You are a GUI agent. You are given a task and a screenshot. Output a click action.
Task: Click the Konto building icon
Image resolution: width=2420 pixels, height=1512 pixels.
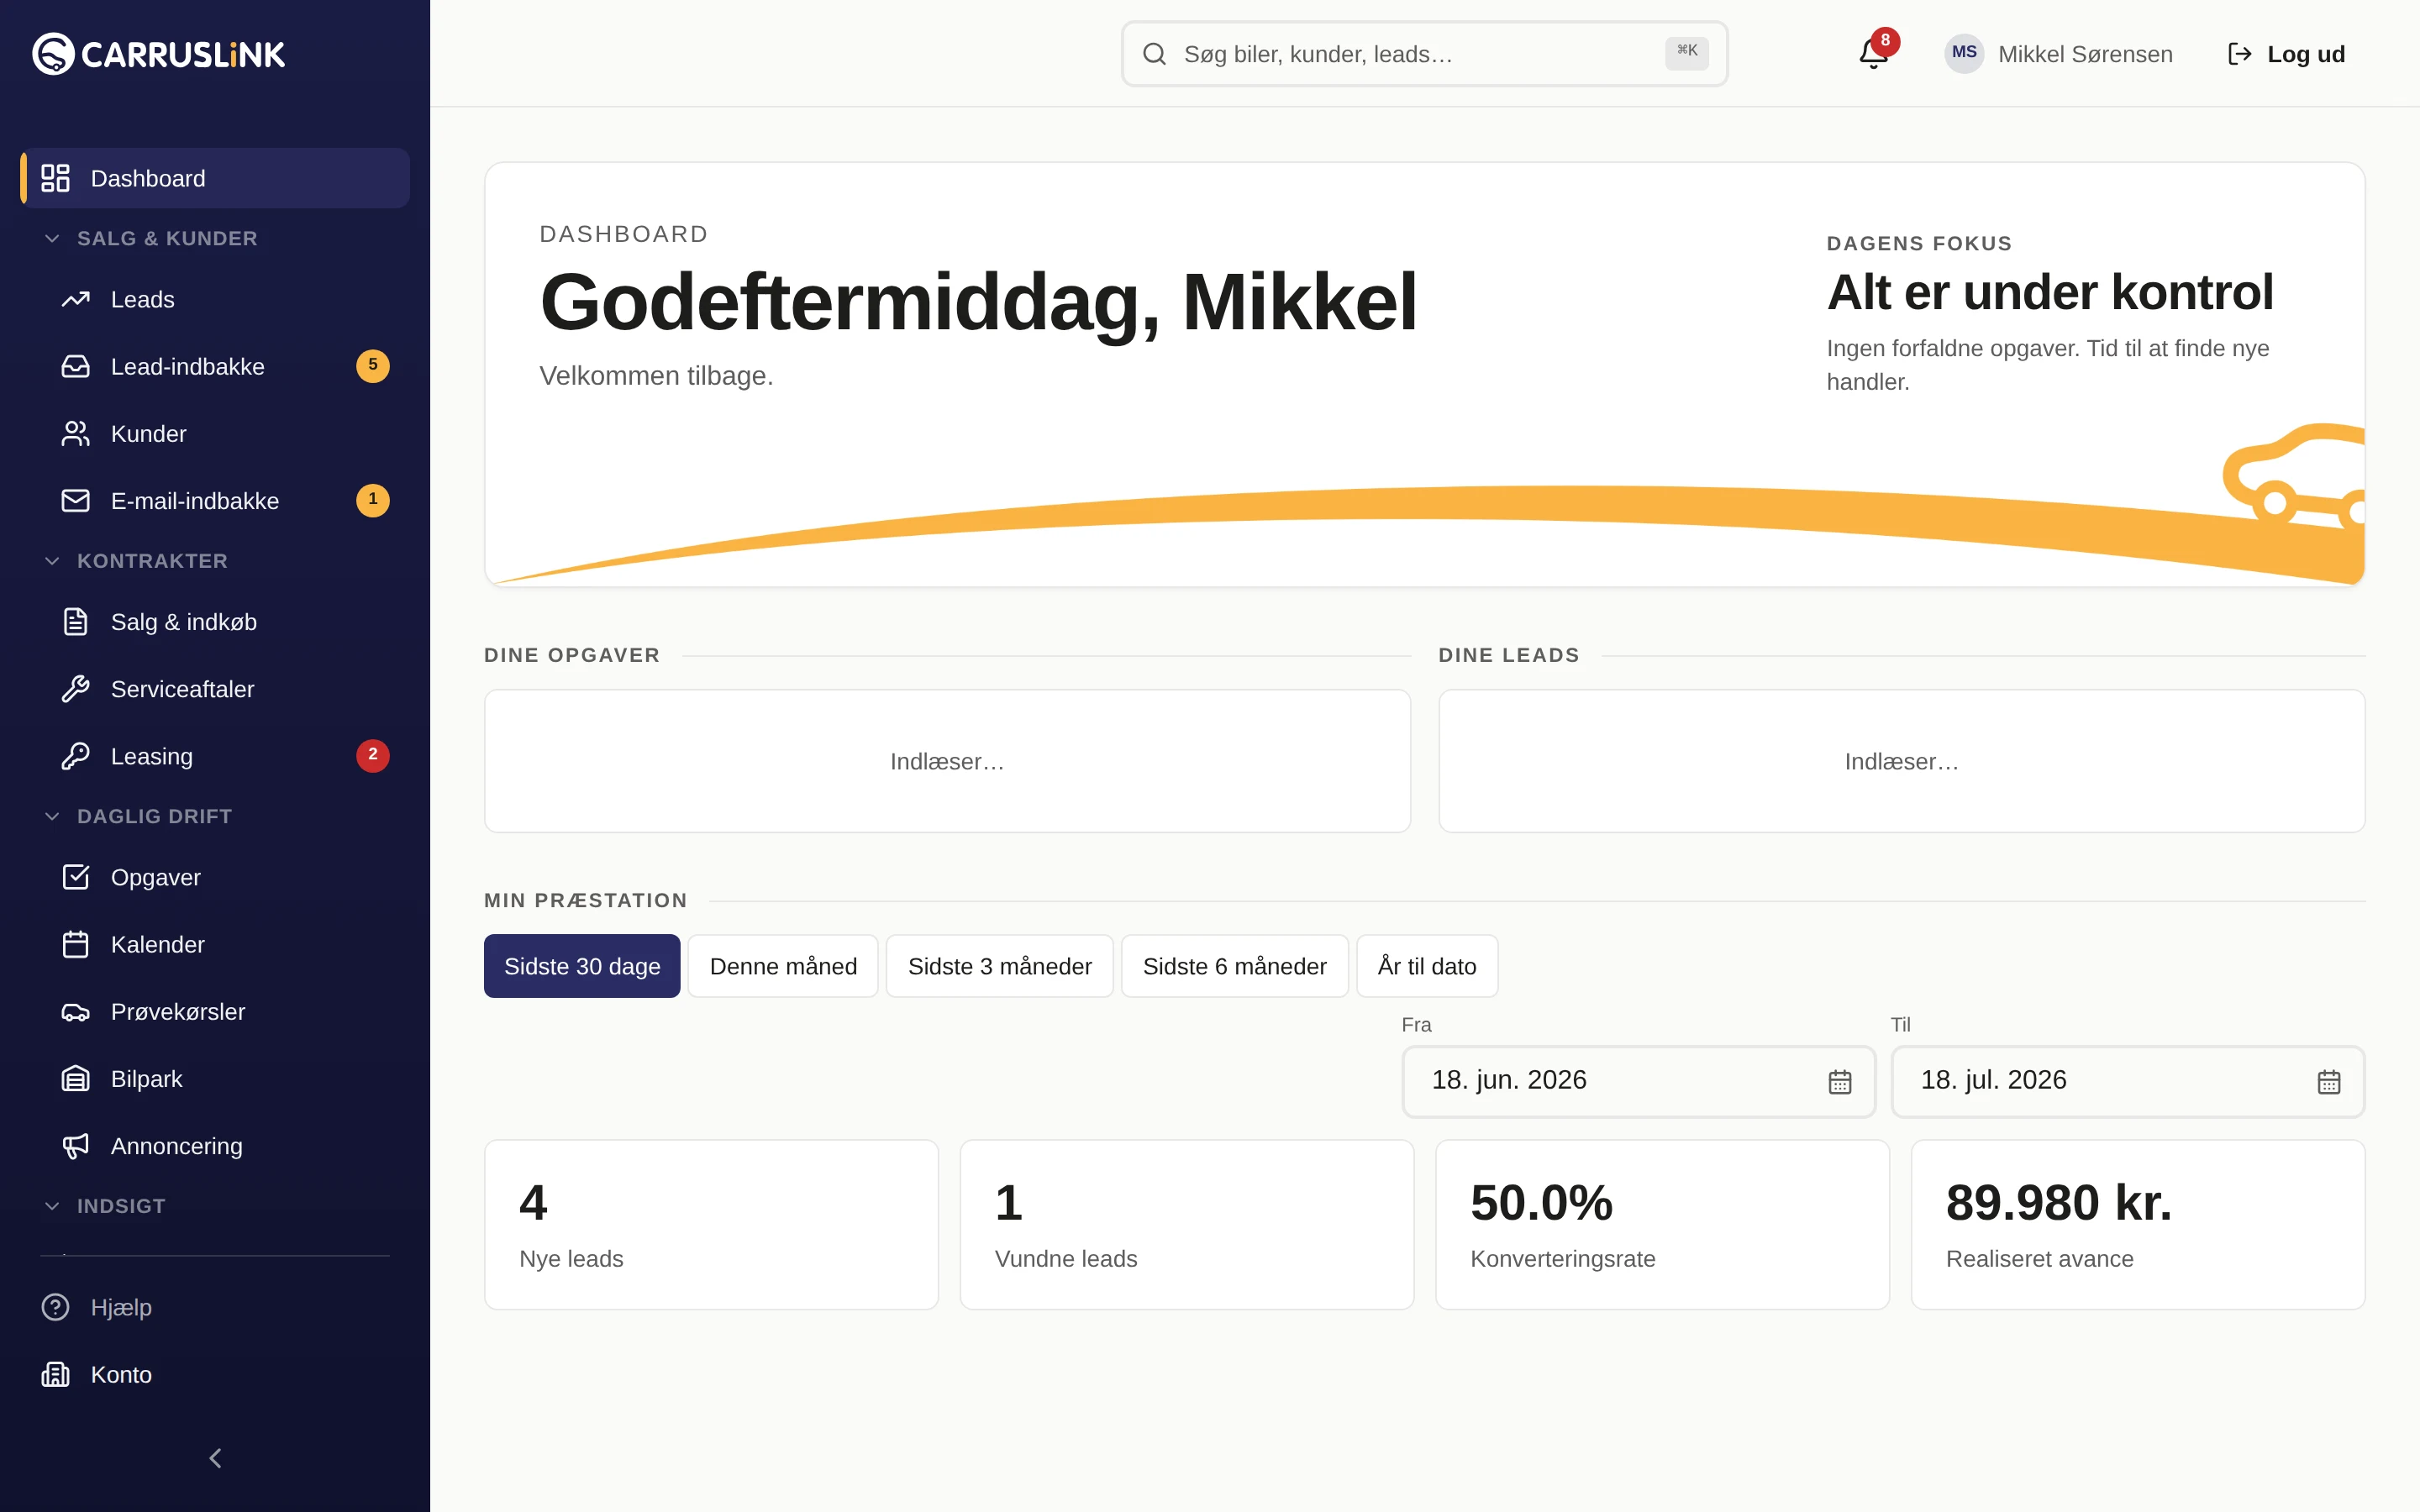(x=55, y=1373)
